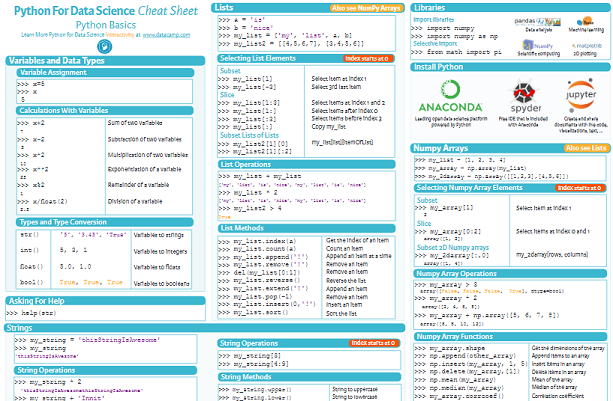Image resolution: width=613 pixels, height=401 pixels.
Task: Click the 'help(str)' code line
Action: [x=31, y=313]
